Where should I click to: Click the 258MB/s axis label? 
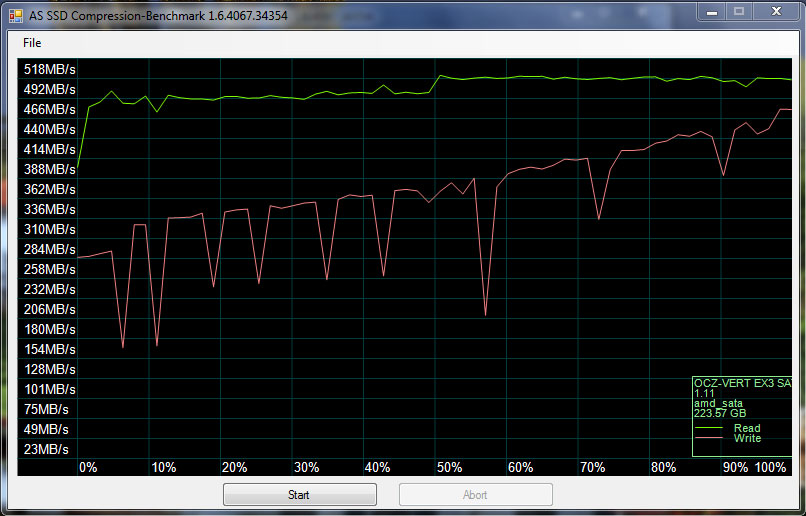(x=50, y=269)
